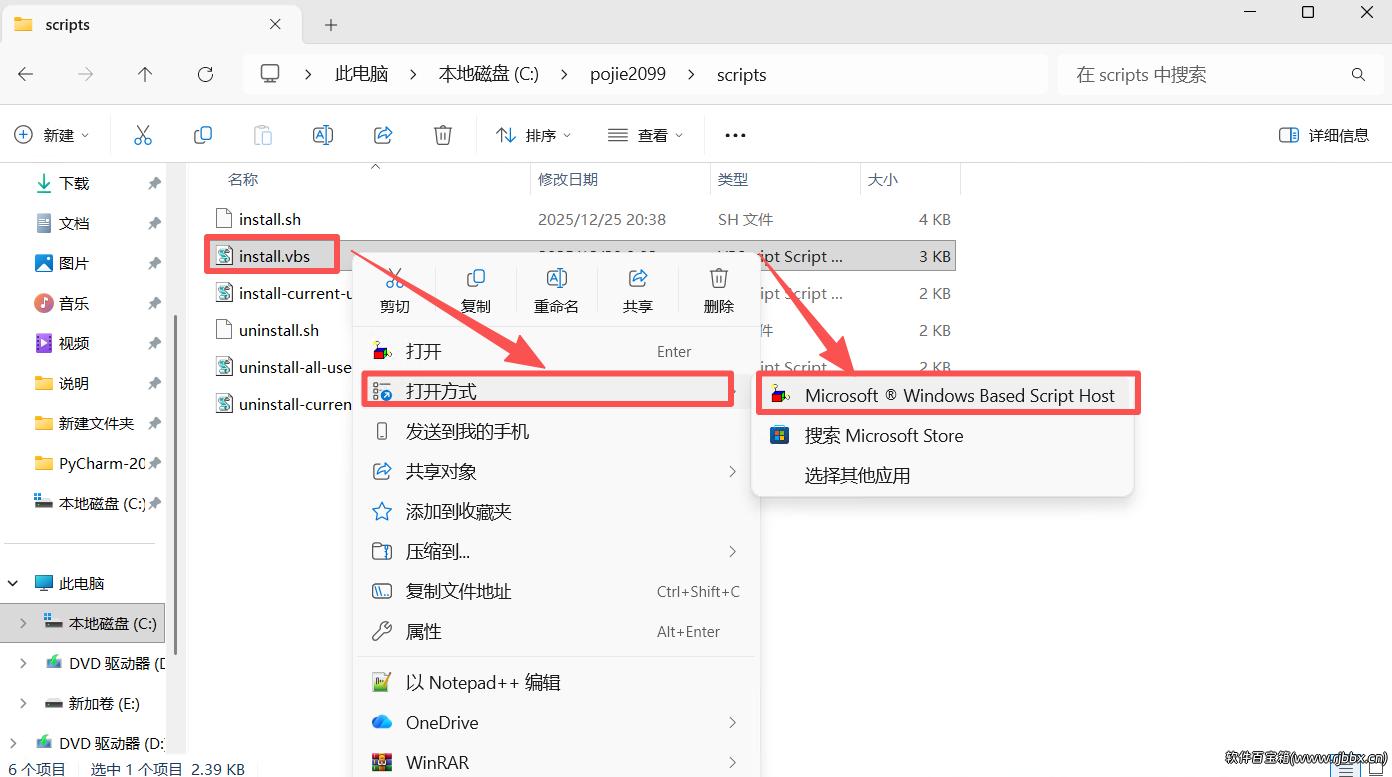This screenshot has width=1392, height=777.
Task: Select the uninstall.sh file
Action: tap(279, 330)
